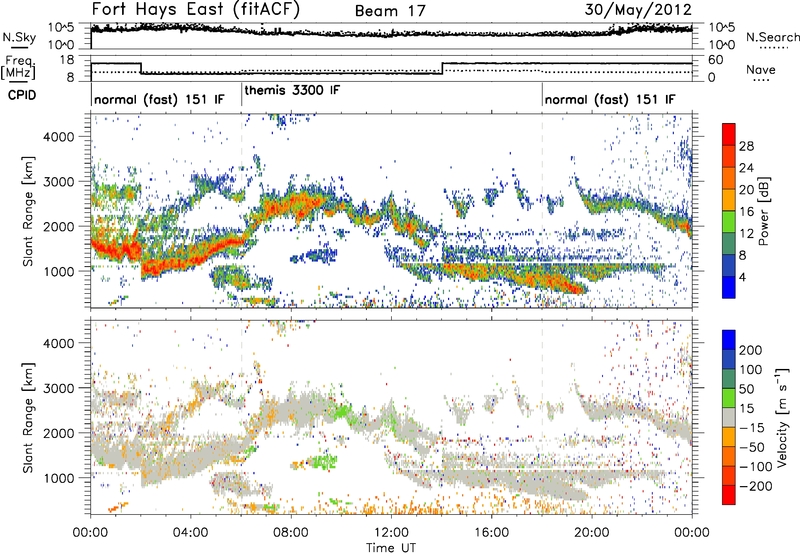Click the time axis tick '04:00'

[x=190, y=533]
